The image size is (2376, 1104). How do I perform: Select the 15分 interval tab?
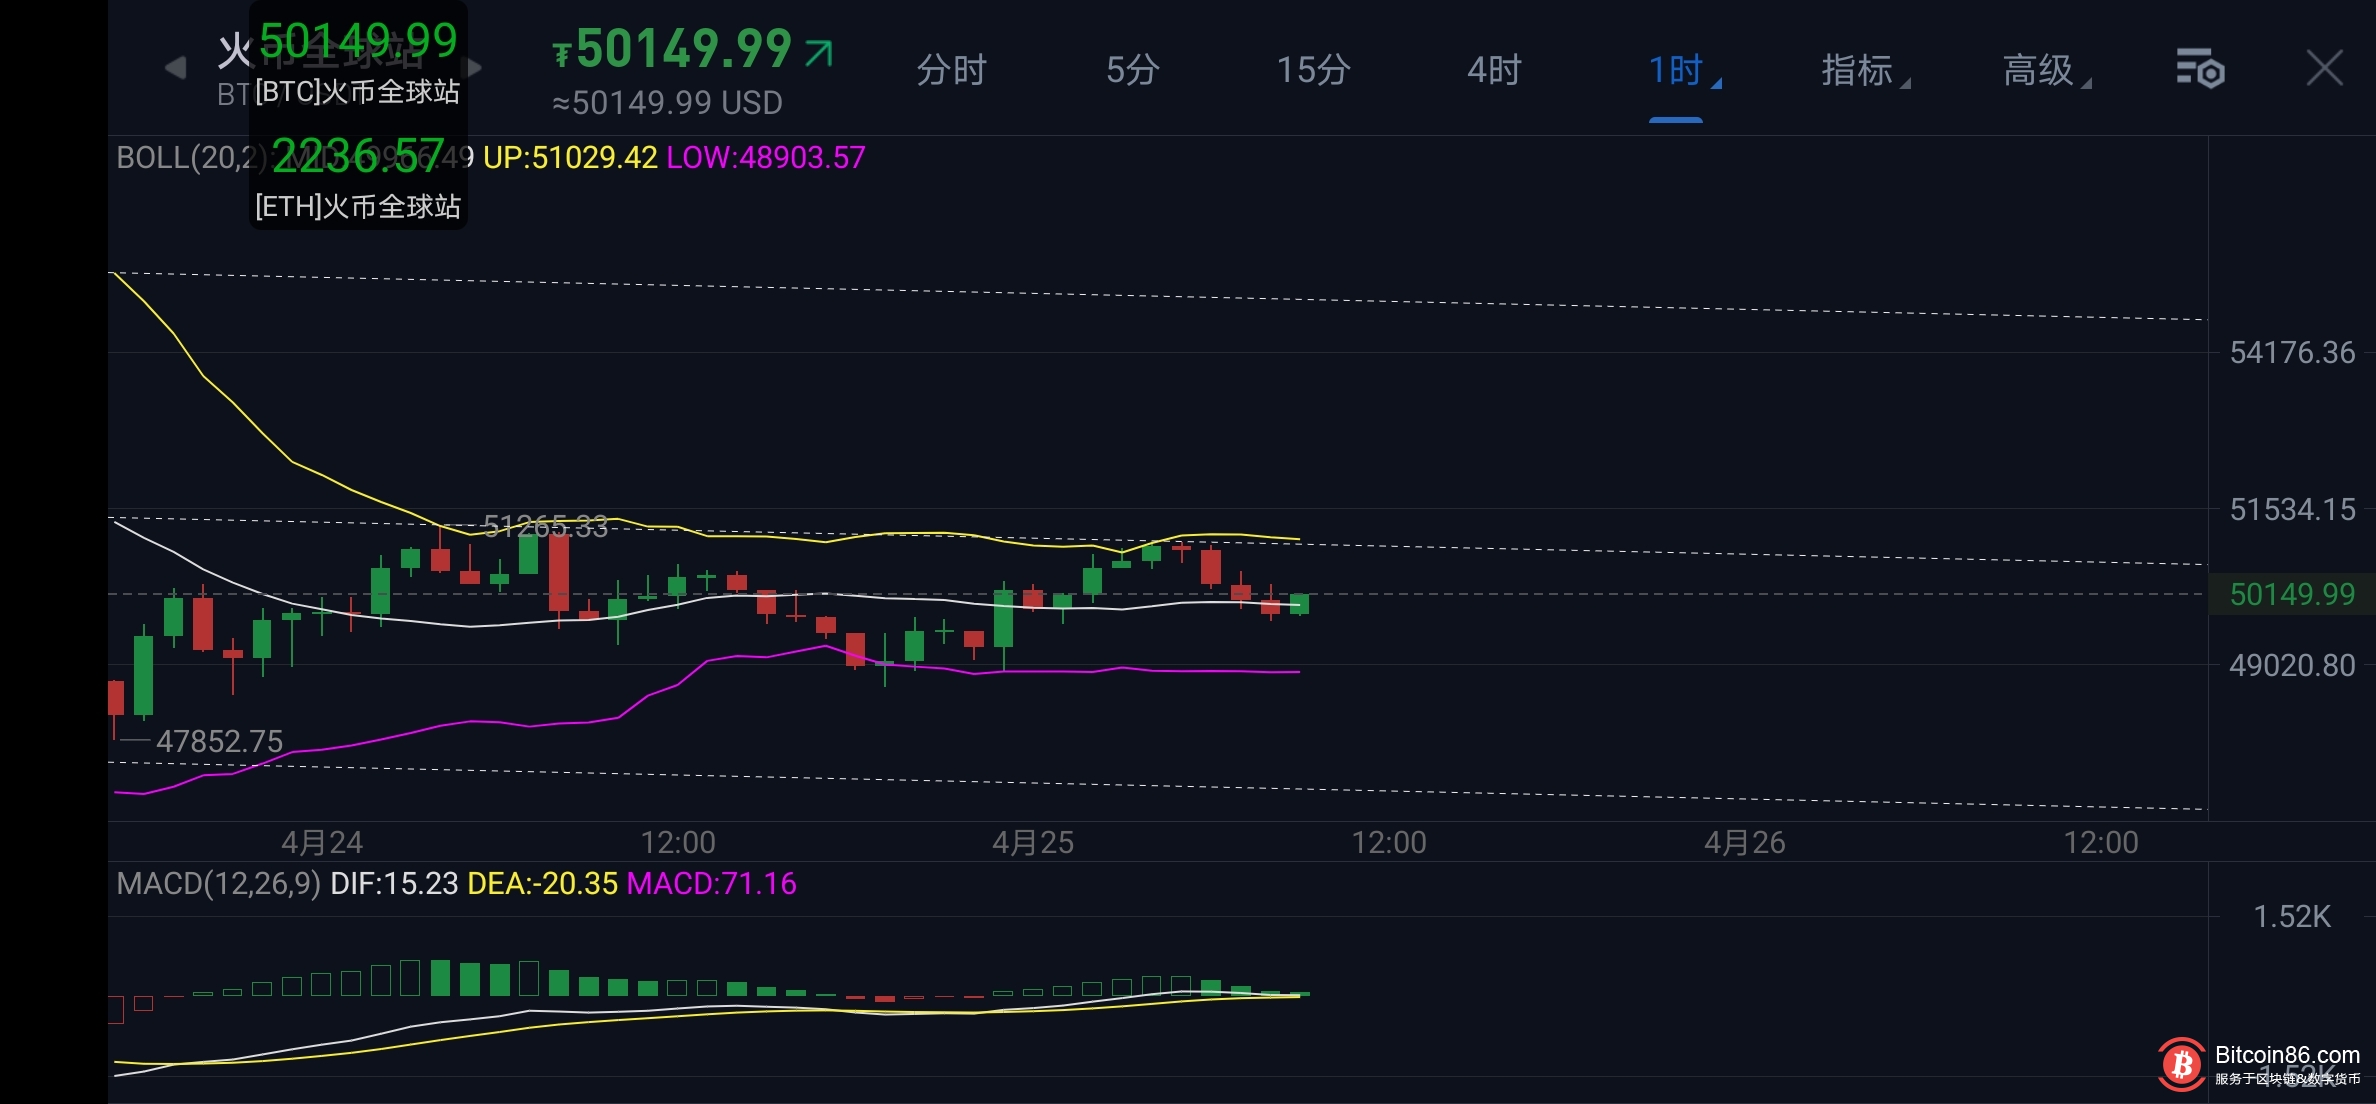tap(1313, 70)
